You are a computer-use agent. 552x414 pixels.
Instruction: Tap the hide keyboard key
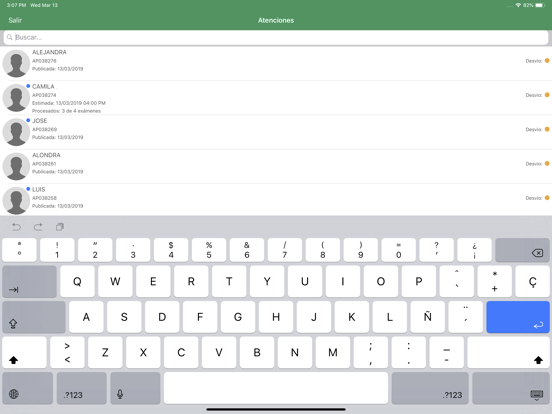511,388
